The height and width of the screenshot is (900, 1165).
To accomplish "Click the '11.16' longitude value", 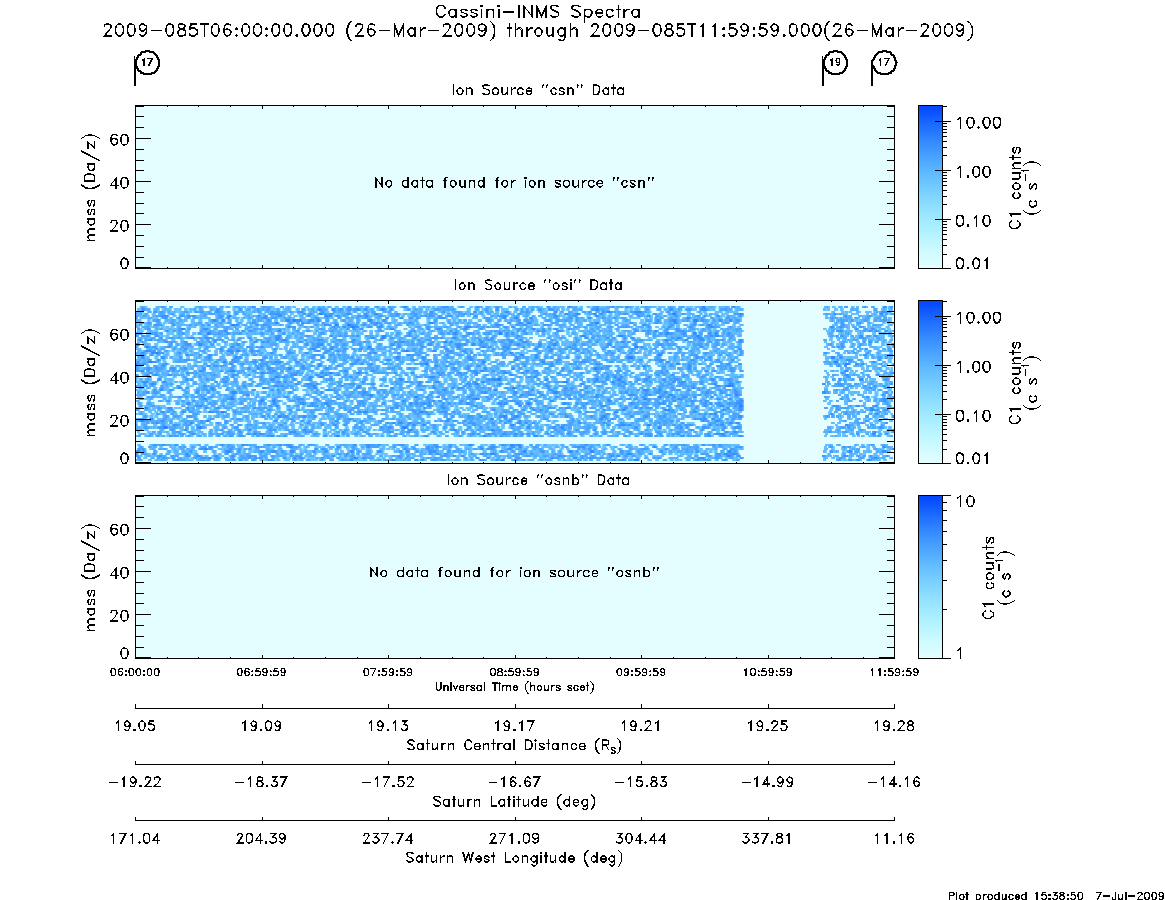I will point(894,838).
